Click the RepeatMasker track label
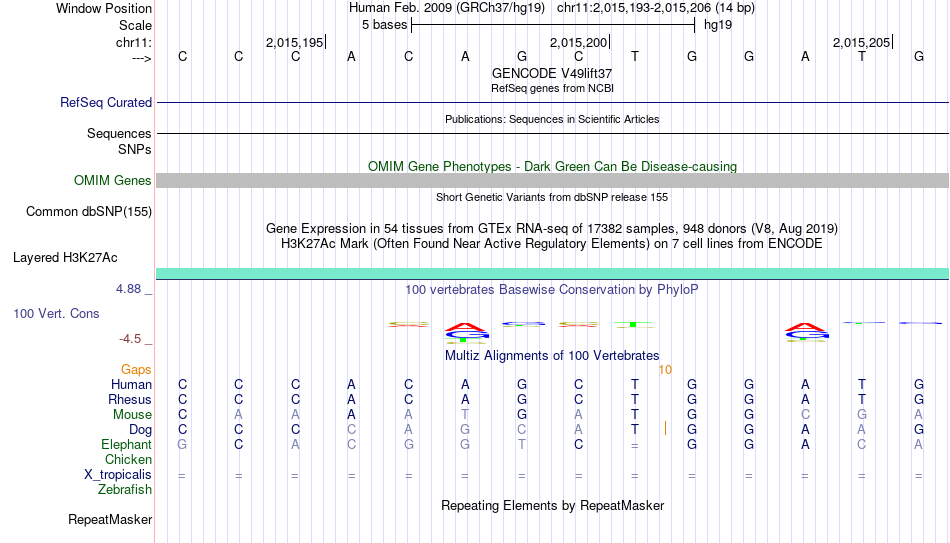 pos(110,519)
